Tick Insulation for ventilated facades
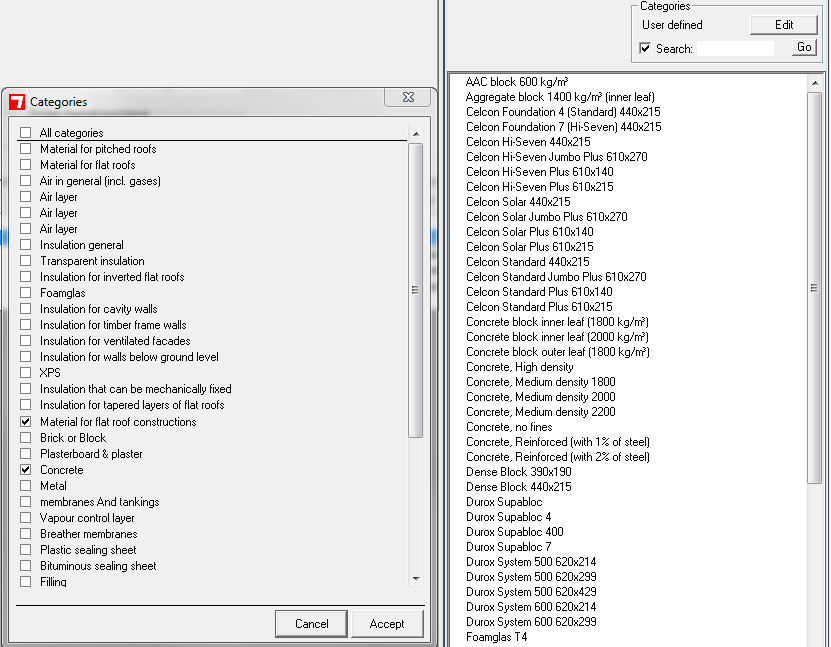 tap(25, 340)
